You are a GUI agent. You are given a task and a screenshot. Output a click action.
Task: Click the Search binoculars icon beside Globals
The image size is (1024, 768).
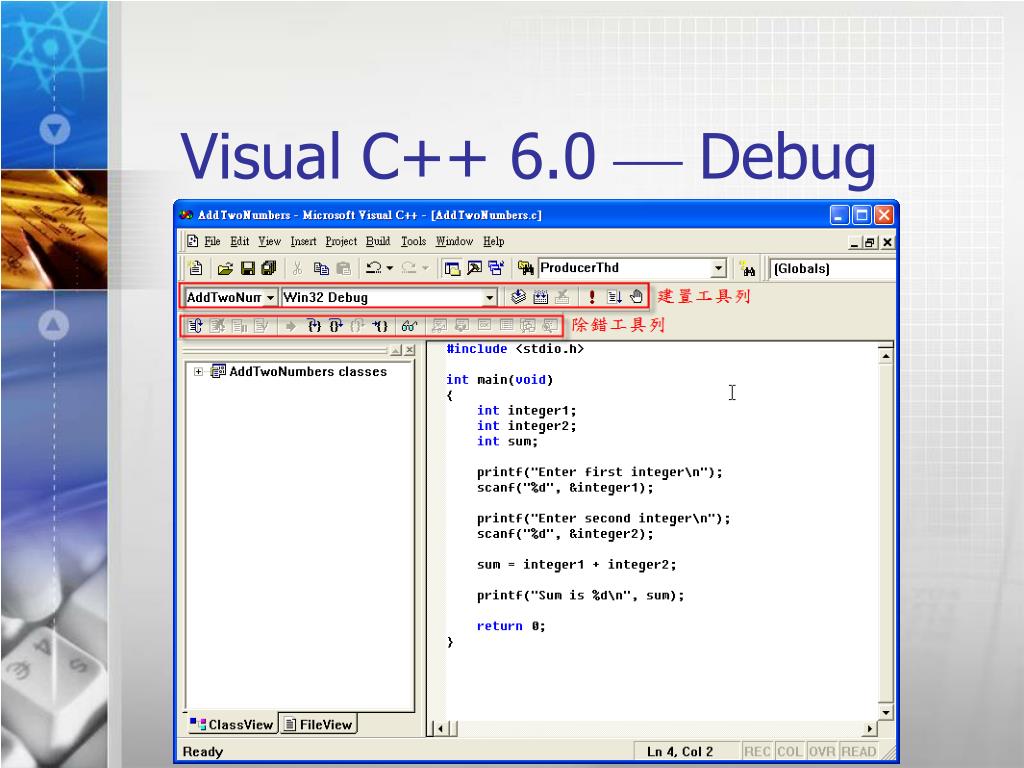[747, 269]
